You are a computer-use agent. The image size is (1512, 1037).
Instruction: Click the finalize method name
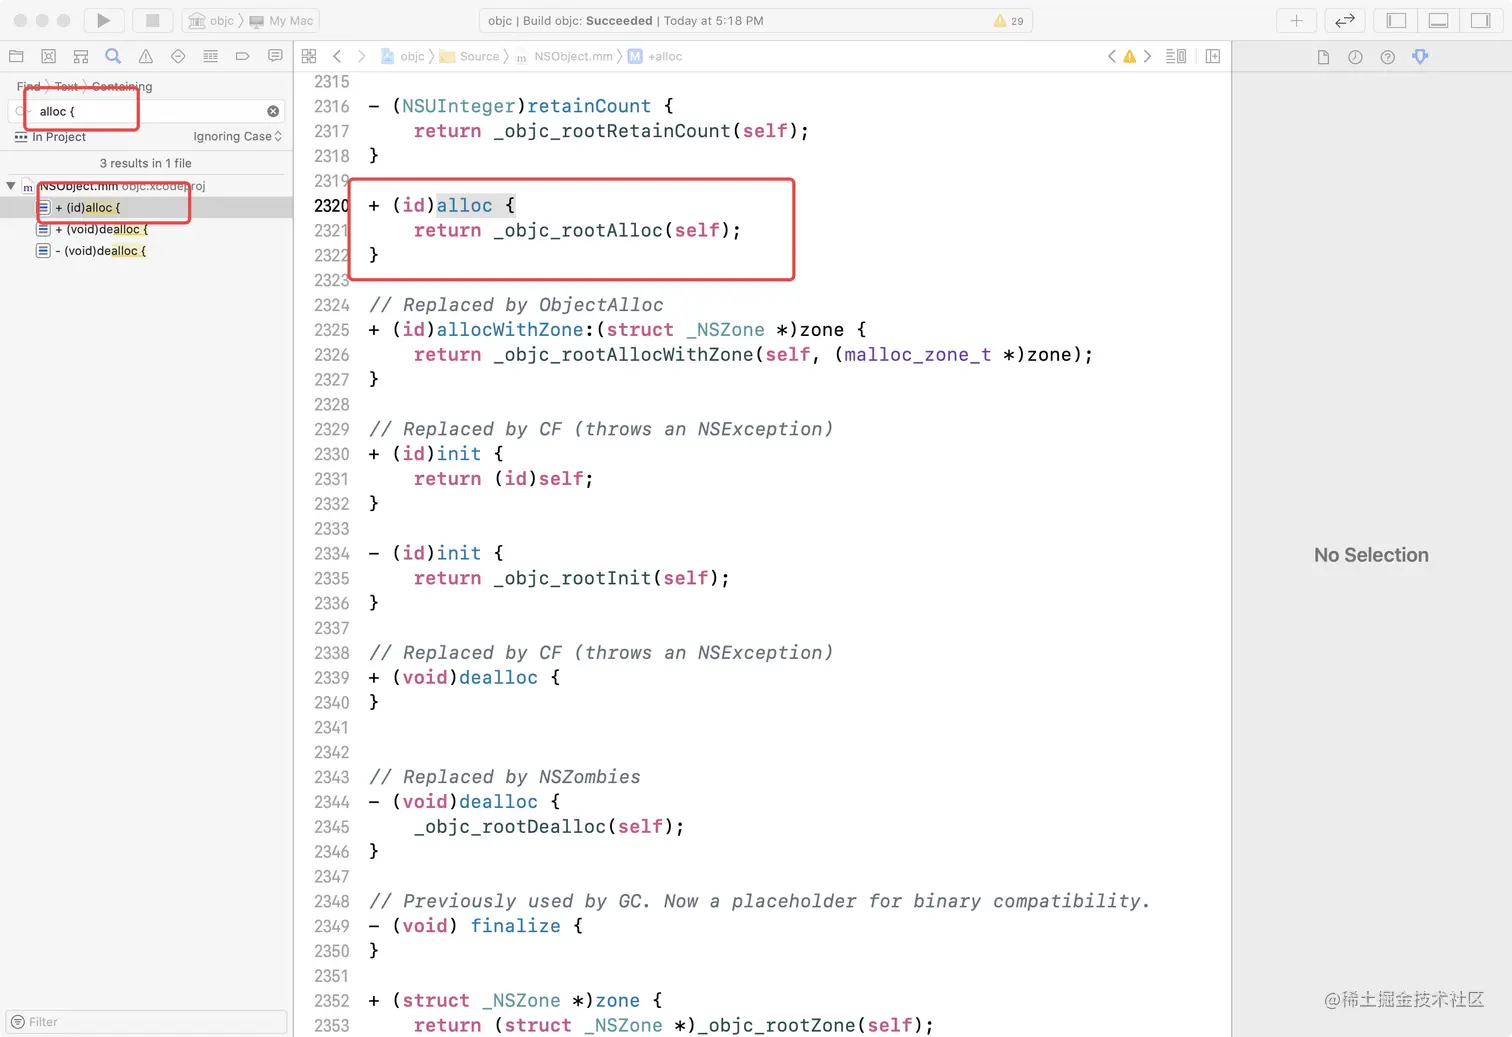pyautogui.click(x=516, y=926)
